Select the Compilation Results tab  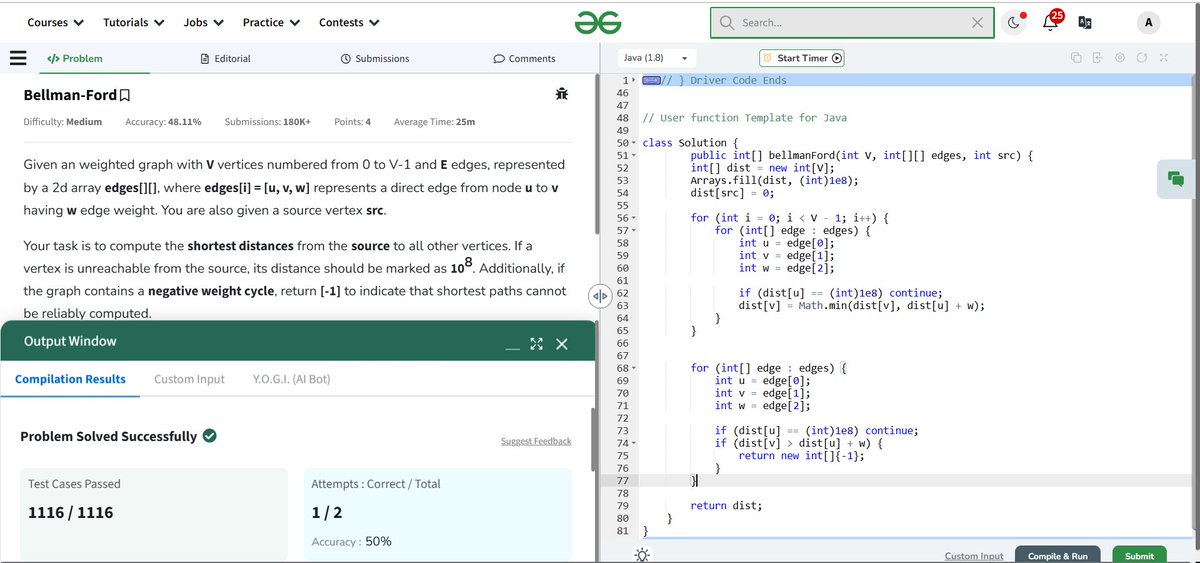70,379
